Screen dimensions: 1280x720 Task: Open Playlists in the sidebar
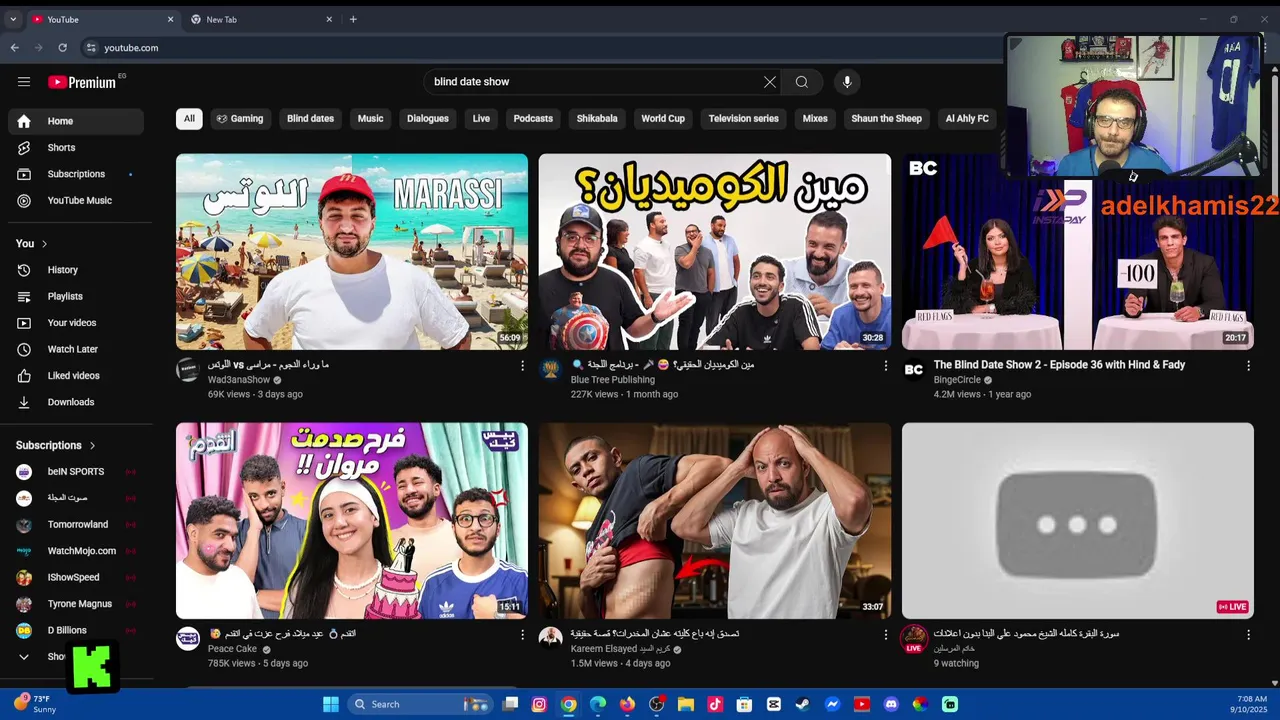pos(76,297)
